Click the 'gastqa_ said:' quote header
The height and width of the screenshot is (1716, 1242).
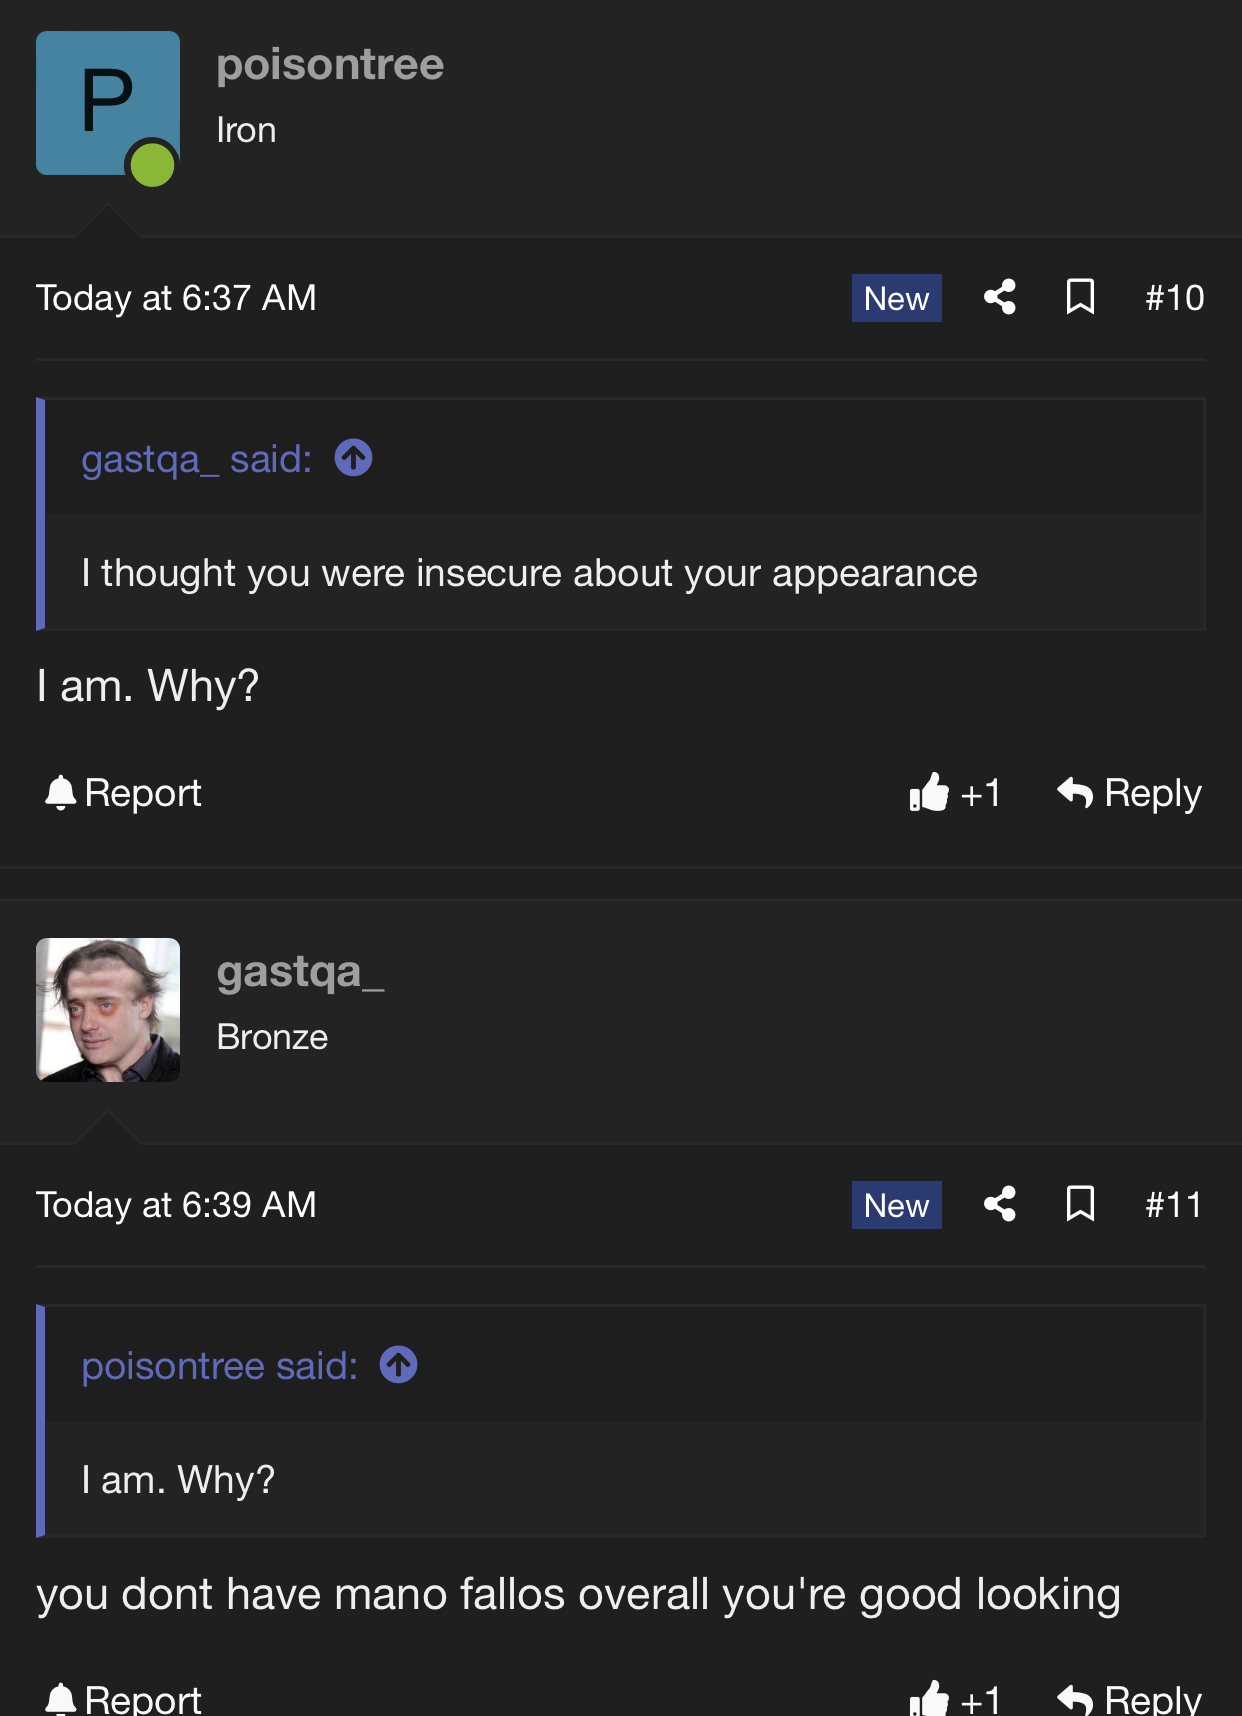(196, 459)
